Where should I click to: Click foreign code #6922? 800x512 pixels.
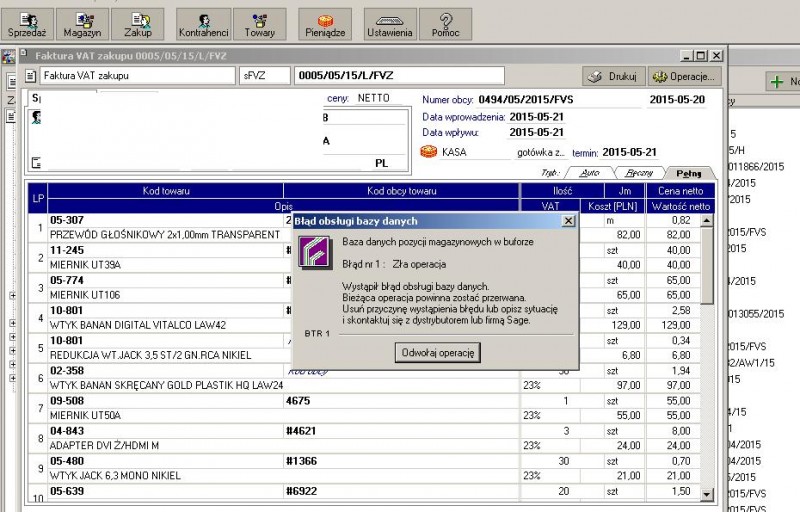(x=301, y=491)
